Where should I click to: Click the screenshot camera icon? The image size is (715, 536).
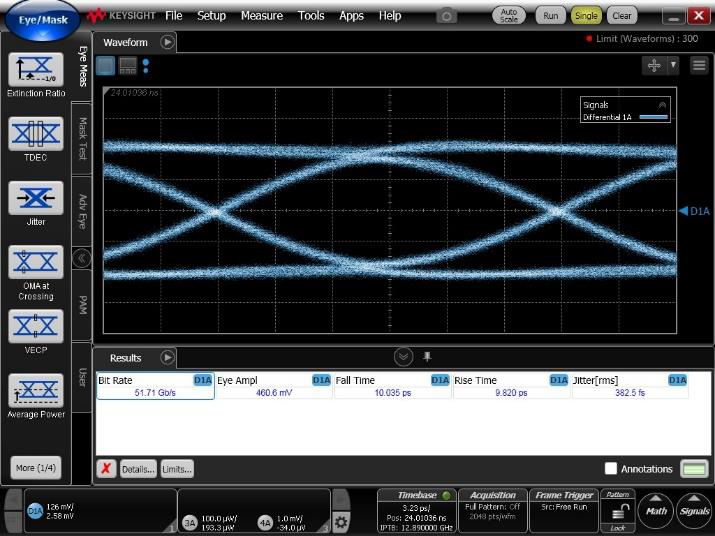pos(448,16)
